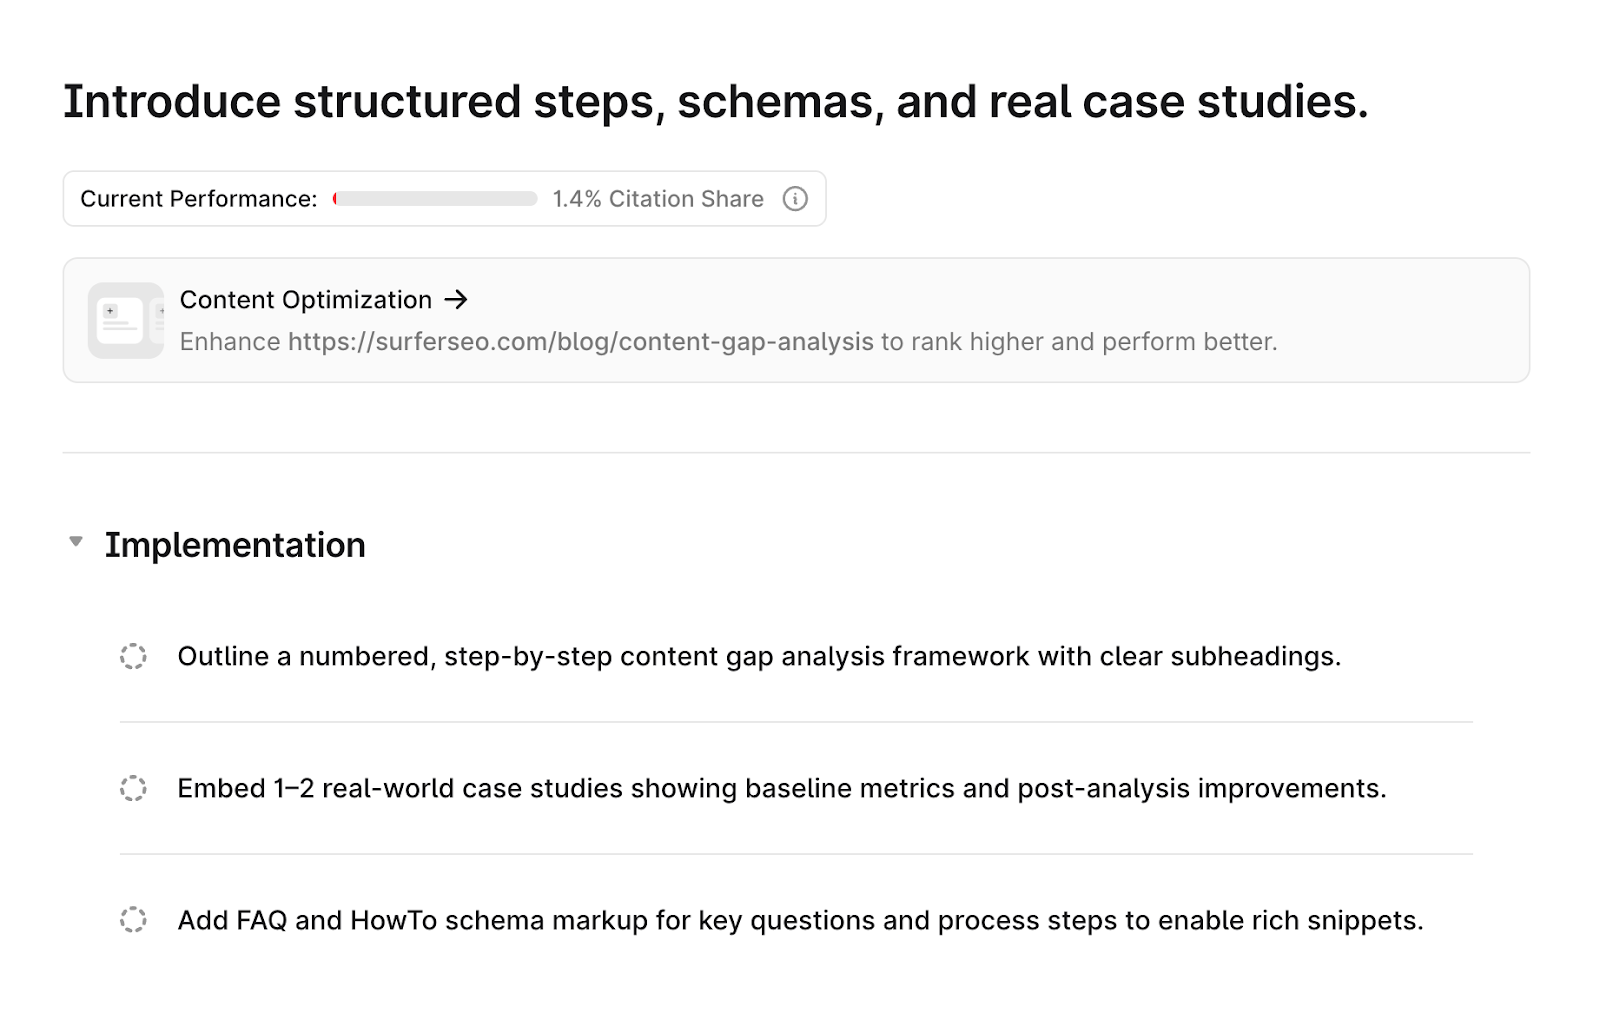Open the surferseo.com content-gap-analysis URL

pos(580,342)
